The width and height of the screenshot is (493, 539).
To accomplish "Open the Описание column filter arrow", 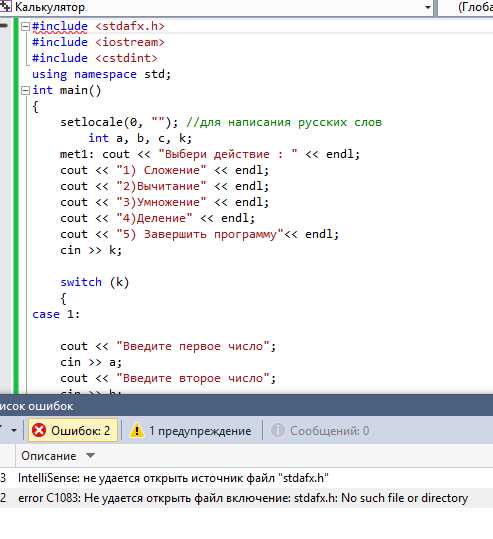I will [90, 455].
